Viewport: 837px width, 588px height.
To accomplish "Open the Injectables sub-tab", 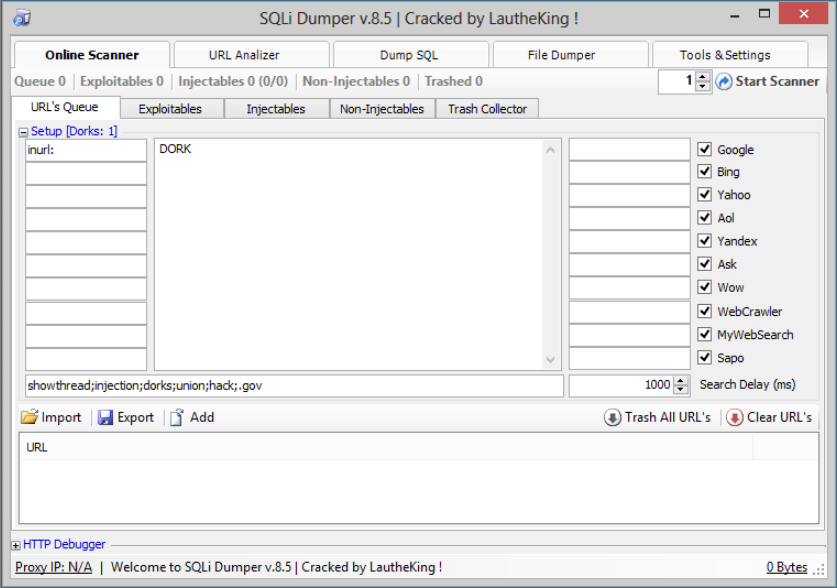I will tap(276, 109).
